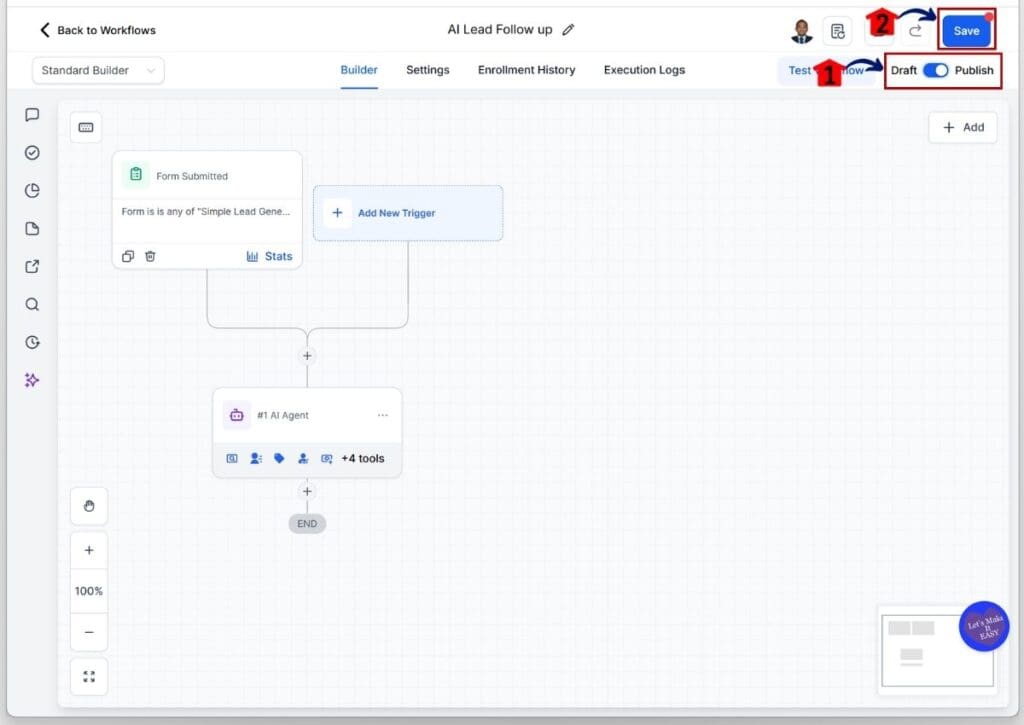Switch to the Settings tab
This screenshot has height=725, width=1024.
pos(428,70)
